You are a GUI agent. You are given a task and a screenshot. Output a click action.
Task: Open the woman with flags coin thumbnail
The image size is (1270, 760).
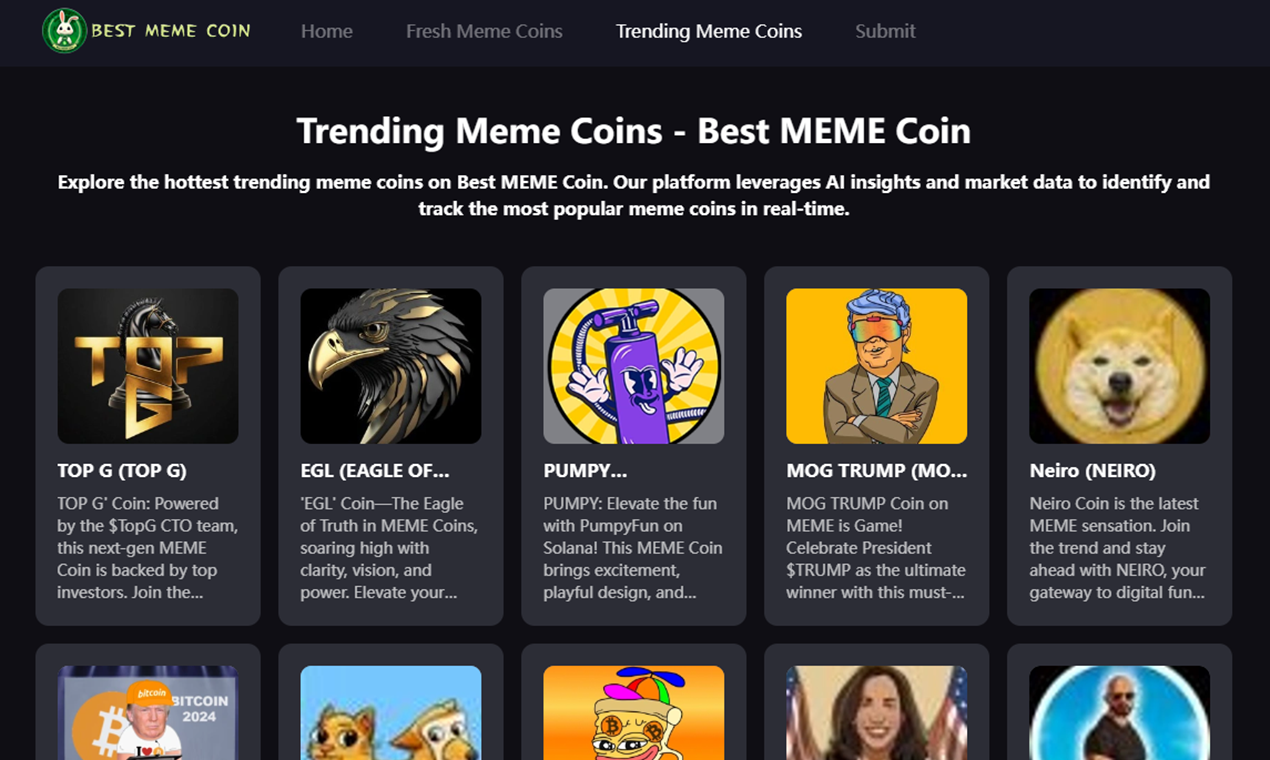click(877, 713)
